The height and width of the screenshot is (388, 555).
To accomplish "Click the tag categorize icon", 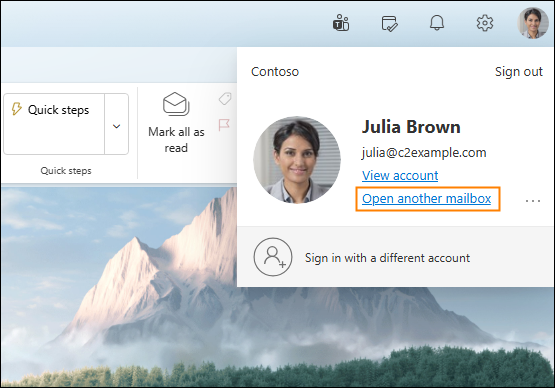I will (225, 98).
